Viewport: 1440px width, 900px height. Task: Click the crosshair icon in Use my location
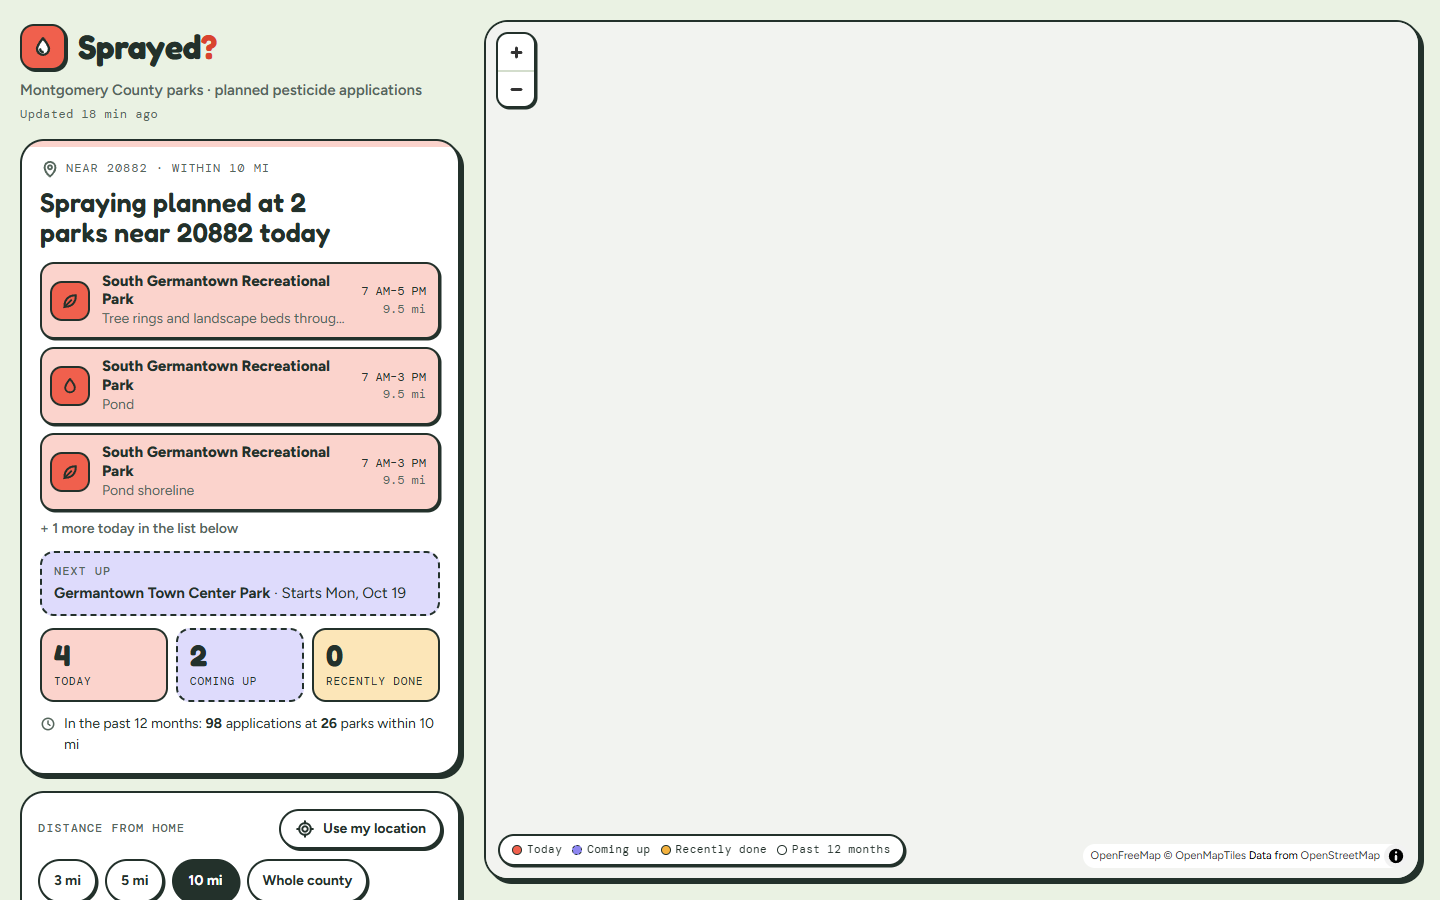click(x=305, y=829)
